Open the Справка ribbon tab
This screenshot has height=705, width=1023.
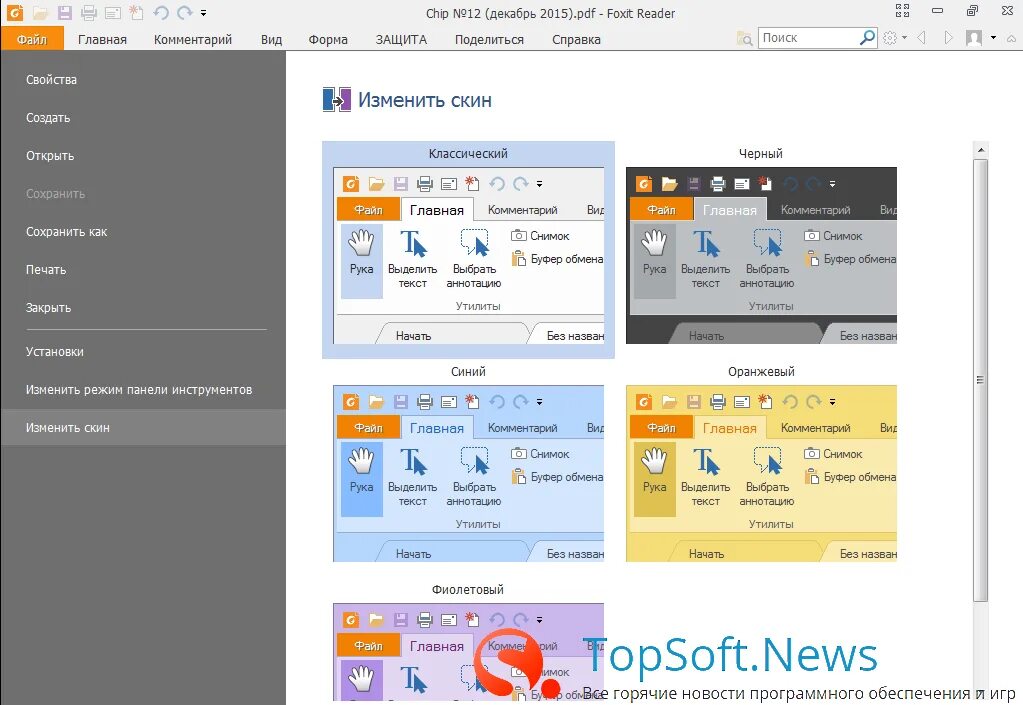point(576,39)
